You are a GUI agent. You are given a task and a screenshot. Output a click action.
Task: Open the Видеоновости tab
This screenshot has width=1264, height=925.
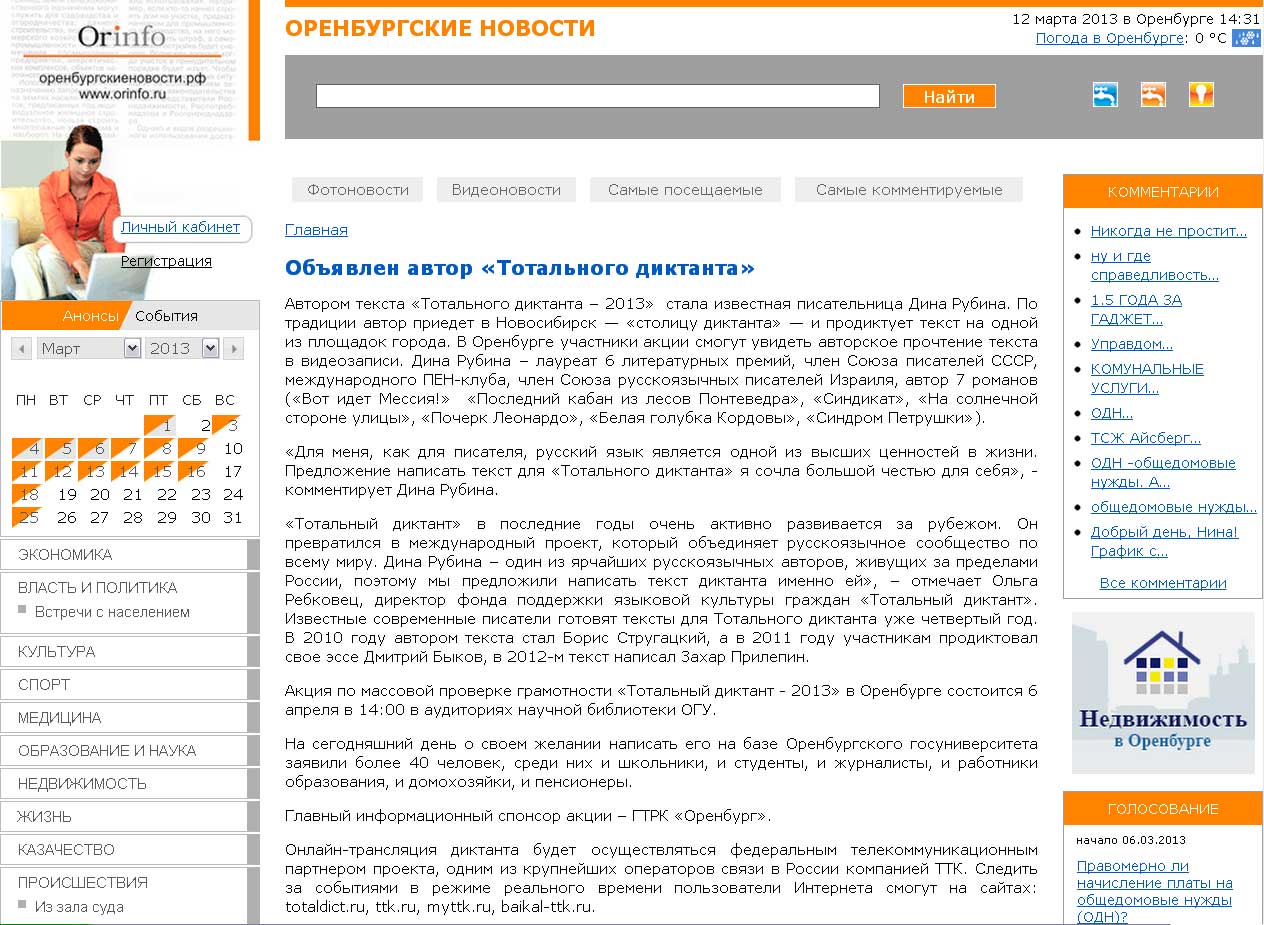(506, 190)
